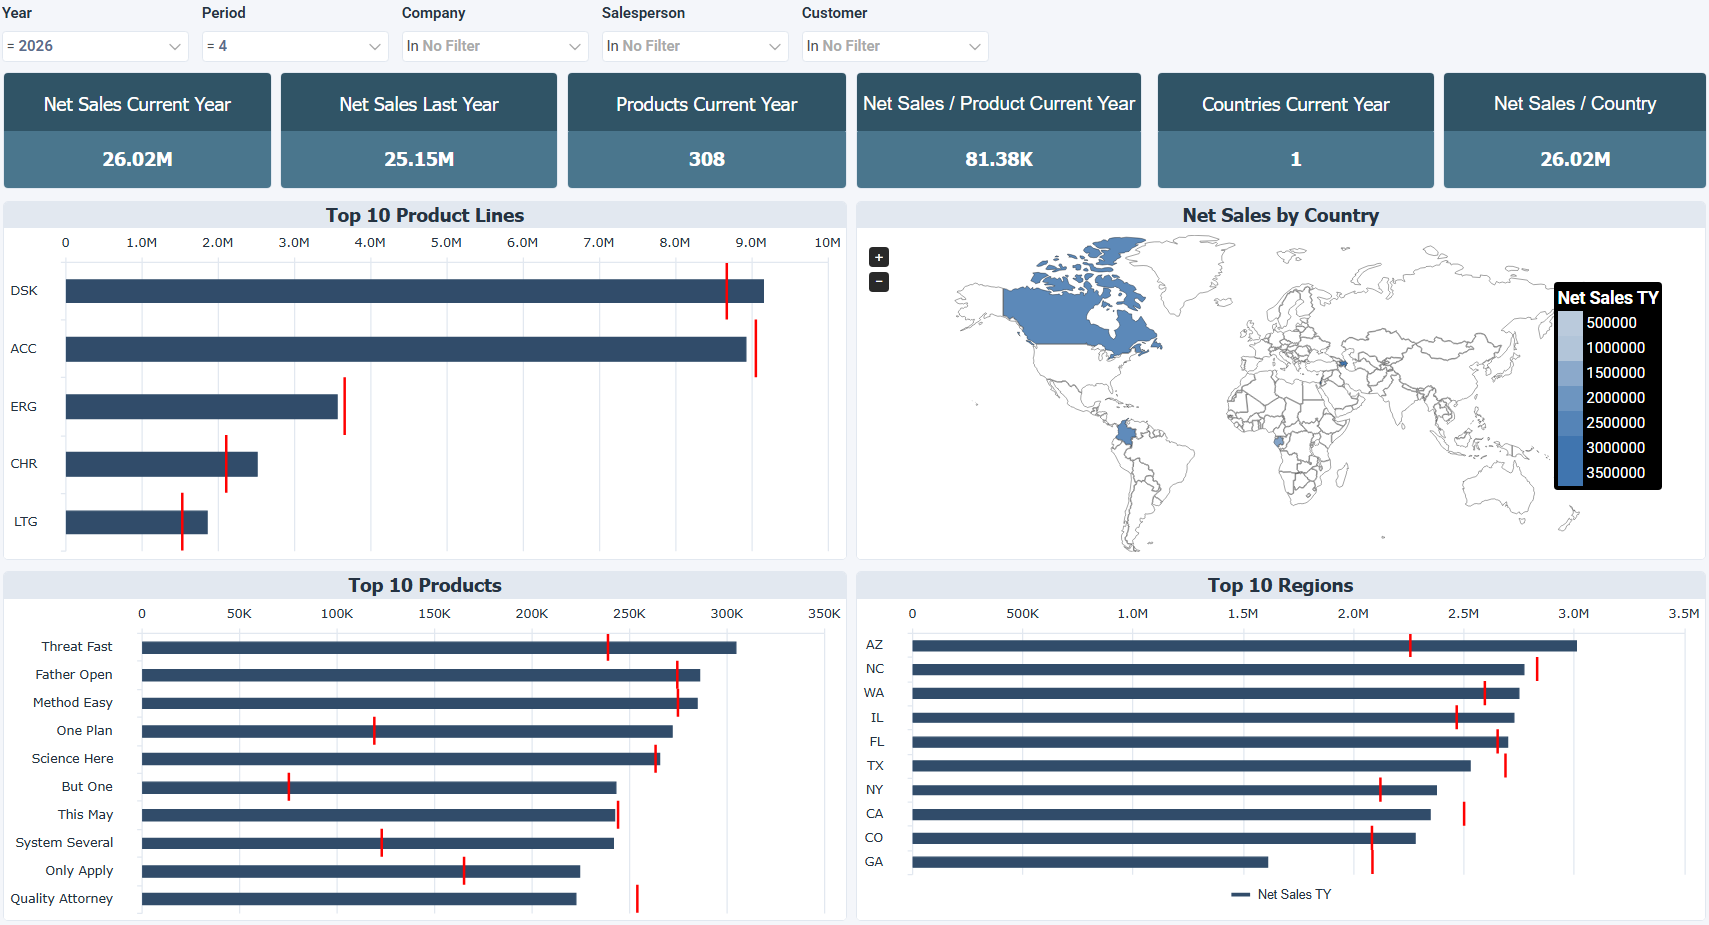Click the 3000000 legend label
1709x925 pixels.
tap(1616, 448)
